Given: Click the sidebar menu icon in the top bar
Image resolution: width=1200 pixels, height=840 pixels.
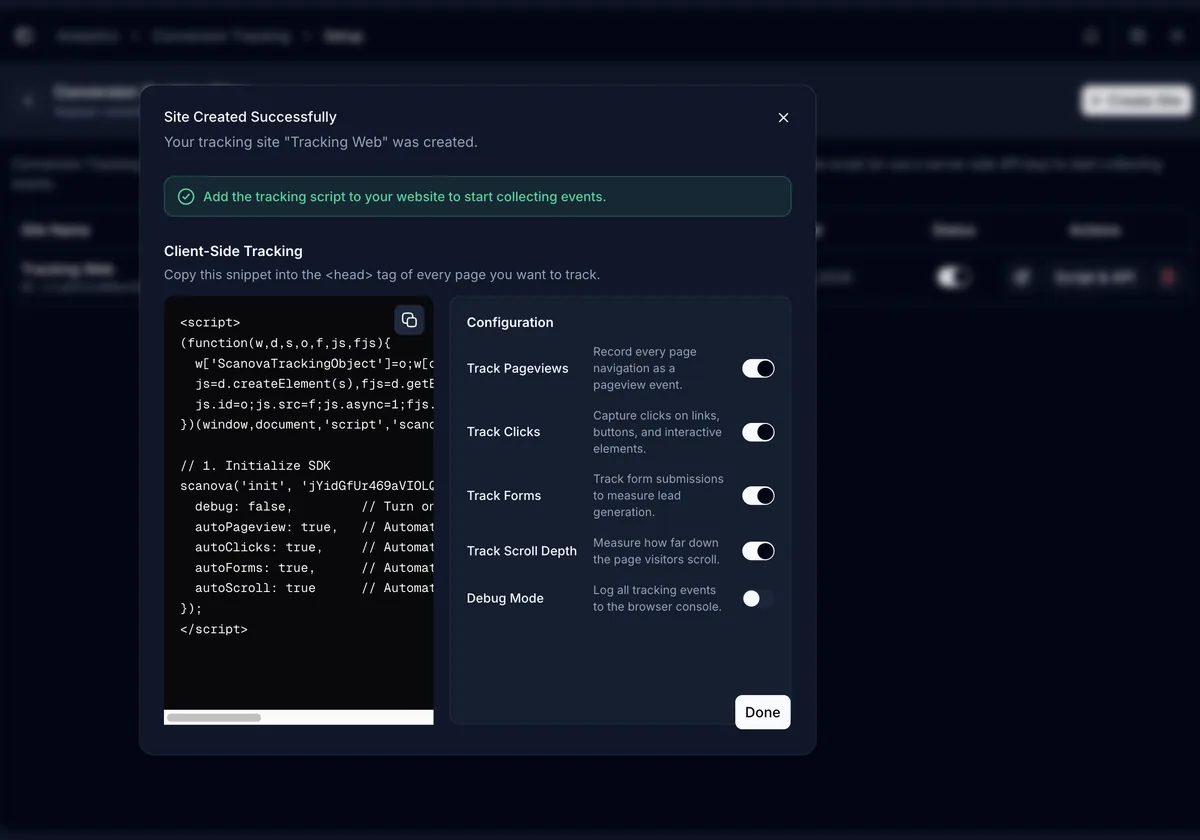Looking at the screenshot, I should (x=24, y=36).
